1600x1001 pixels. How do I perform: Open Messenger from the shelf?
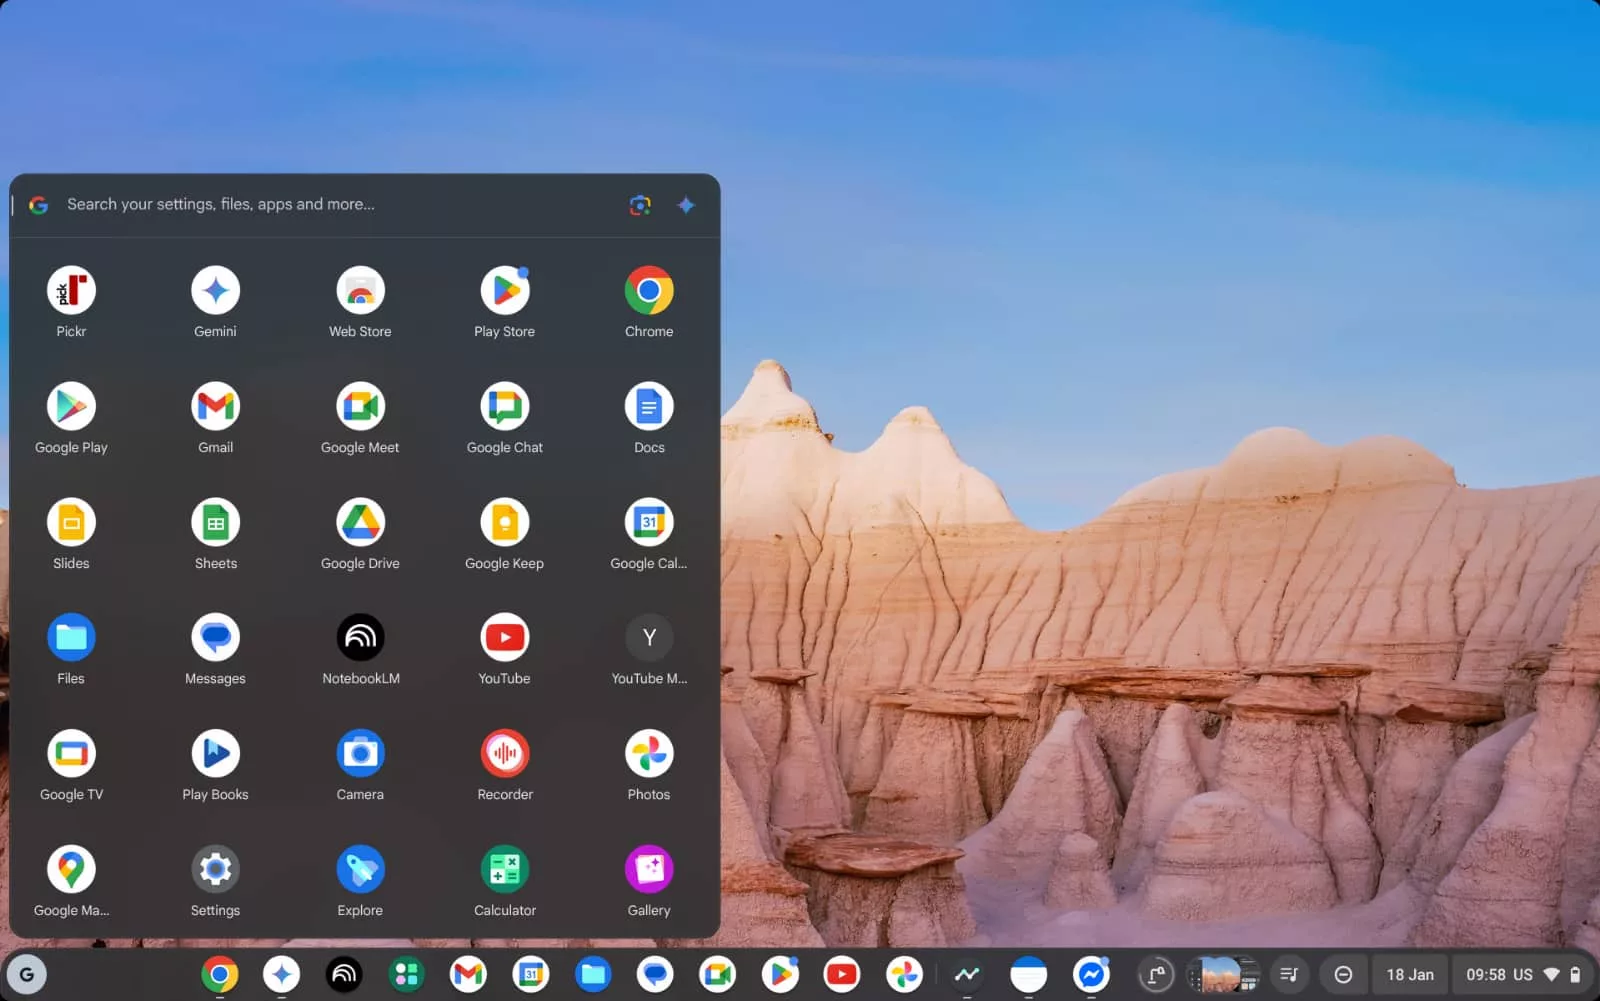tap(1091, 974)
